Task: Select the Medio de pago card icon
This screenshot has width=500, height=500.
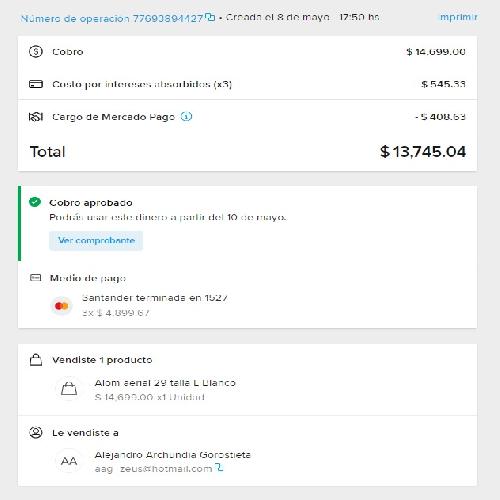Action: (35, 278)
